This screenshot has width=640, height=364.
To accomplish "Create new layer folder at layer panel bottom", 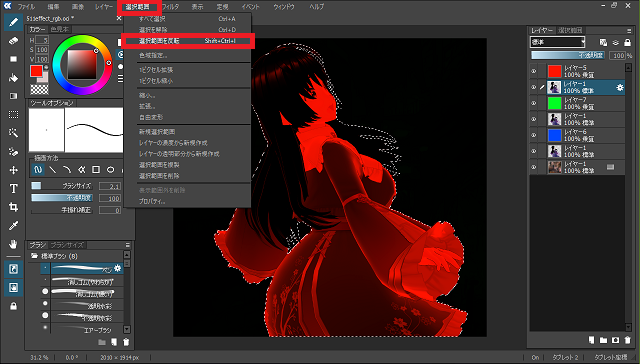I will click(603, 340).
